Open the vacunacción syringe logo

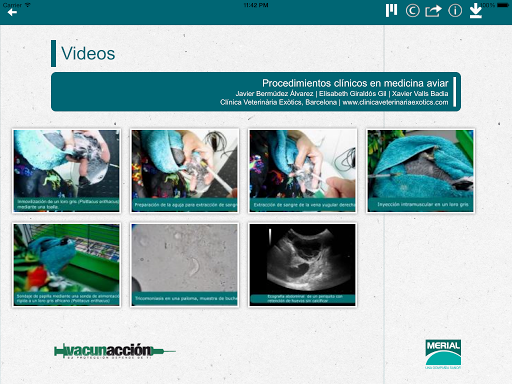pos(115,351)
